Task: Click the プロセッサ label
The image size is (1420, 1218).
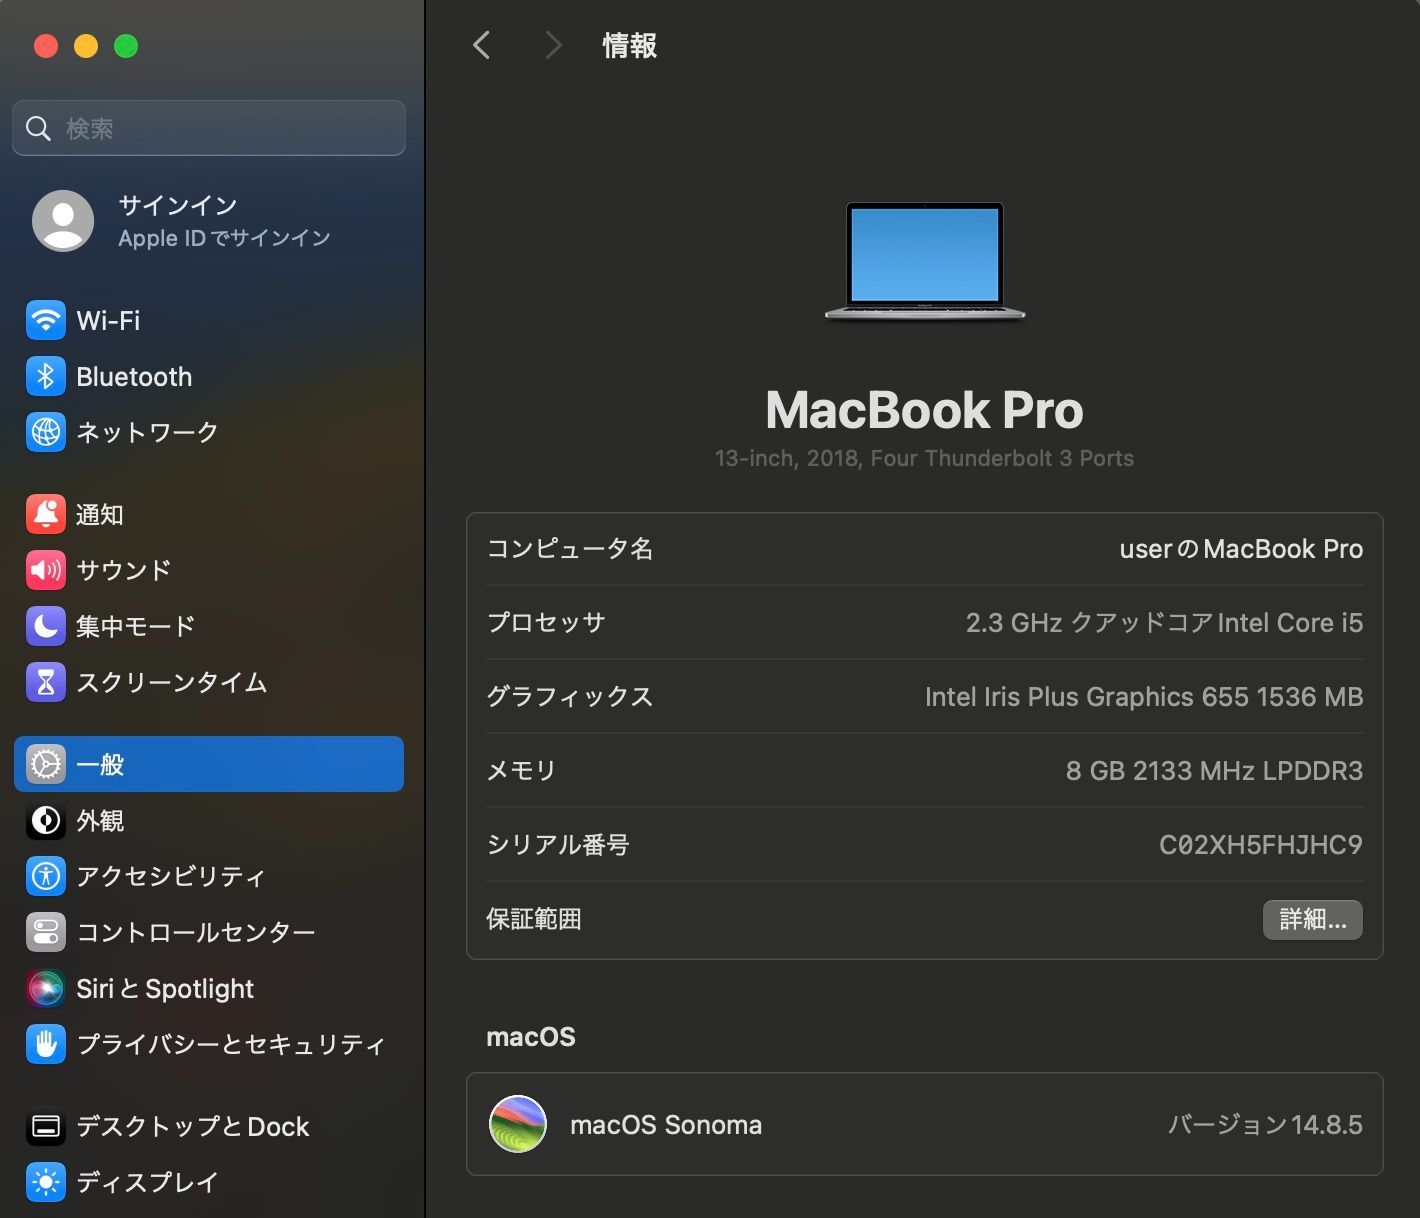Action: point(546,623)
